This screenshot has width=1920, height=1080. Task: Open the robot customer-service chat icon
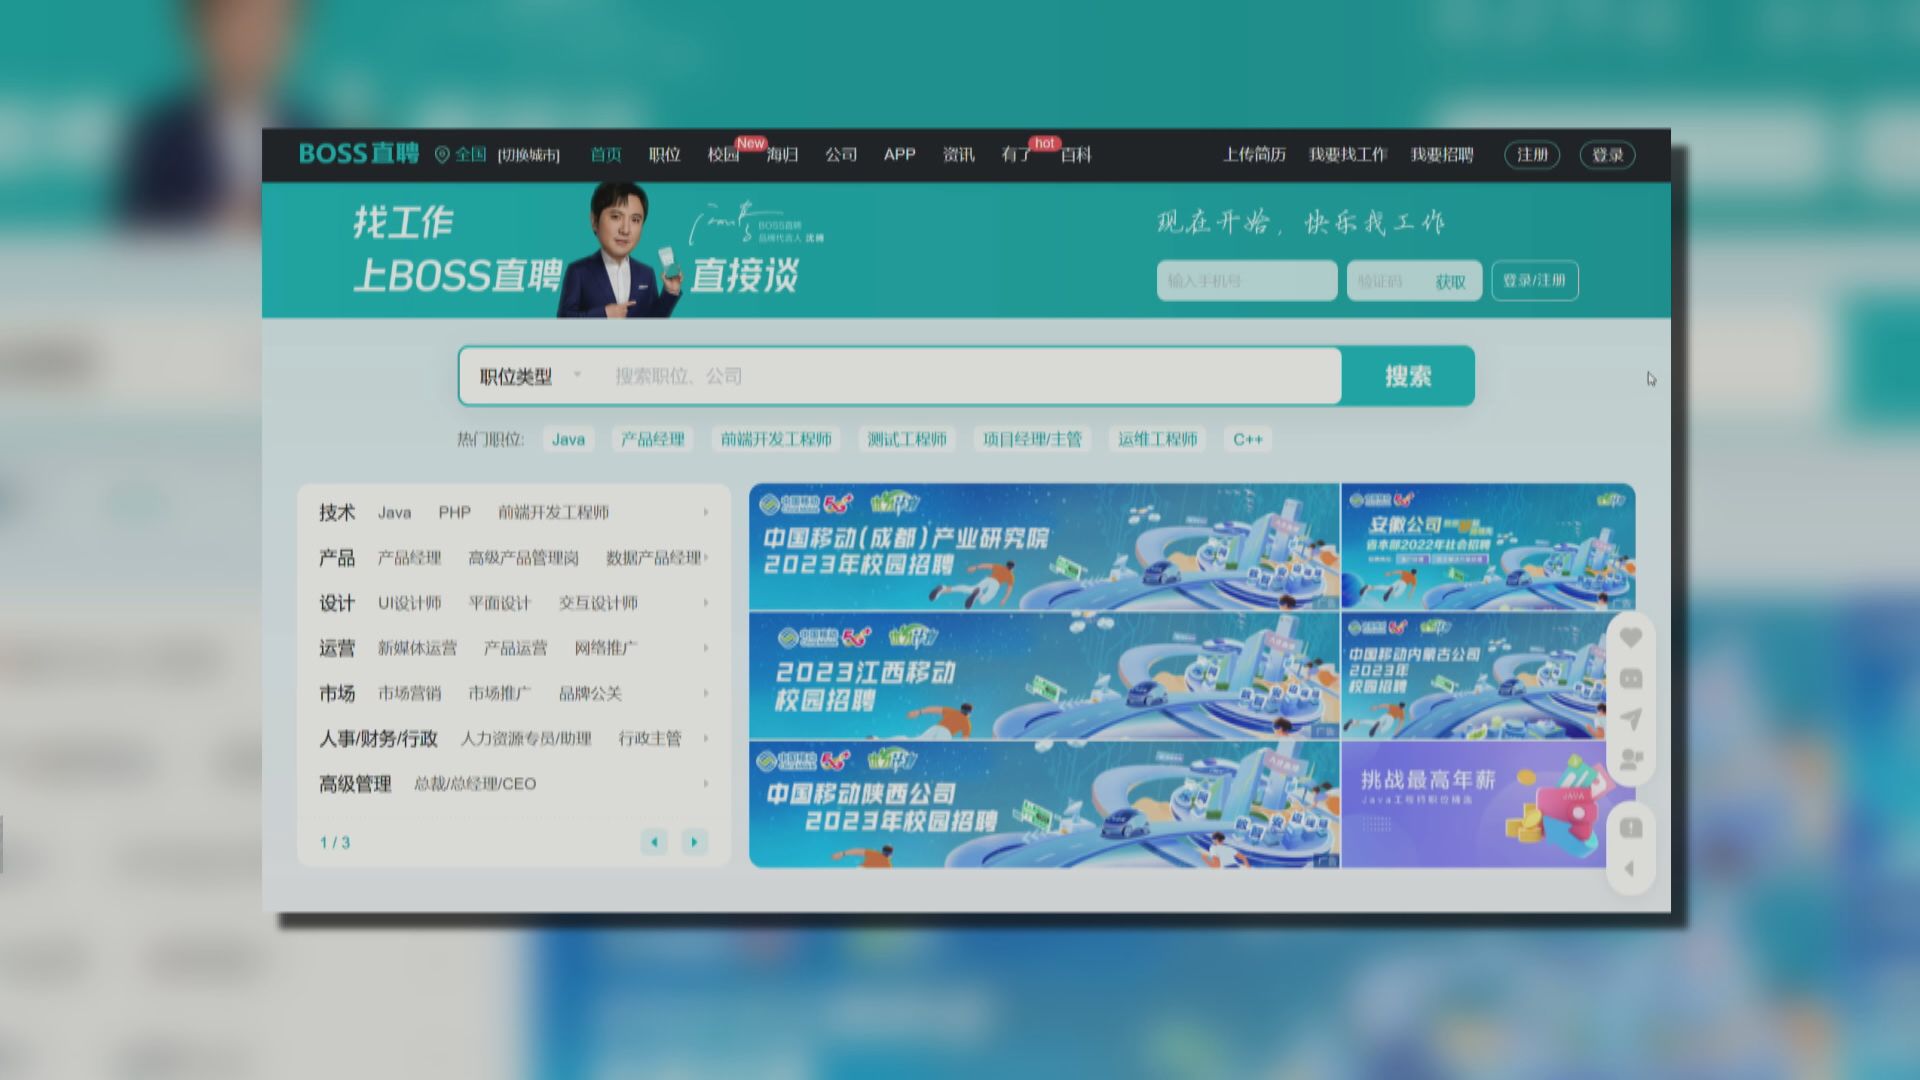pyautogui.click(x=1633, y=678)
